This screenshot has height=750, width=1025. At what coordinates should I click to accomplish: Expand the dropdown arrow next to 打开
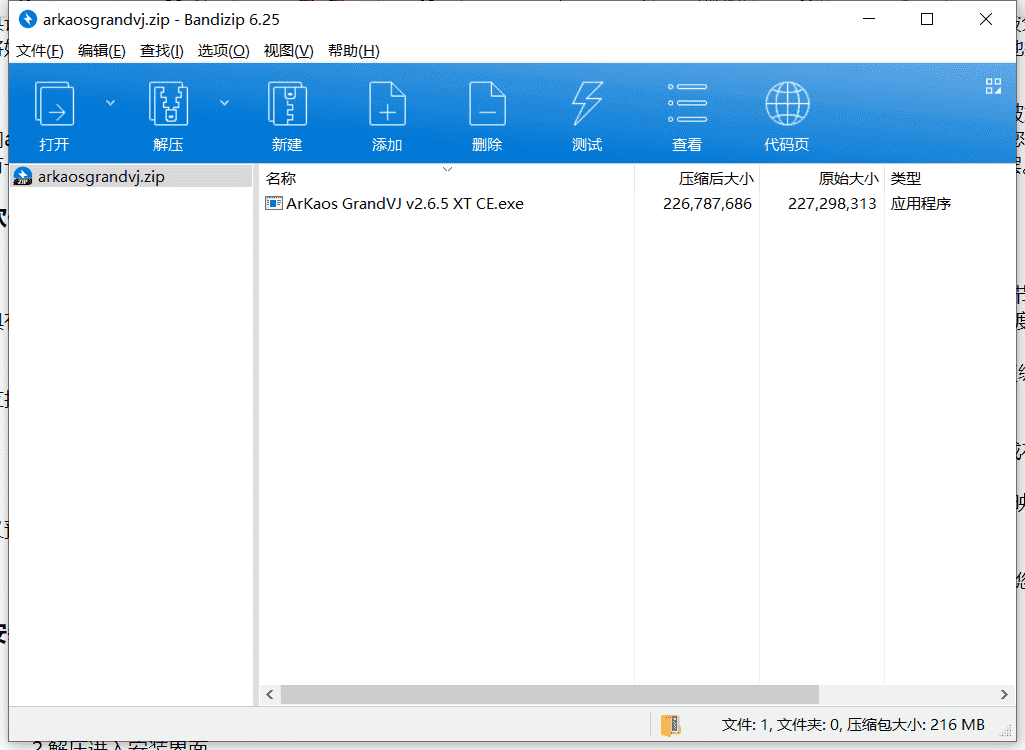(110, 103)
